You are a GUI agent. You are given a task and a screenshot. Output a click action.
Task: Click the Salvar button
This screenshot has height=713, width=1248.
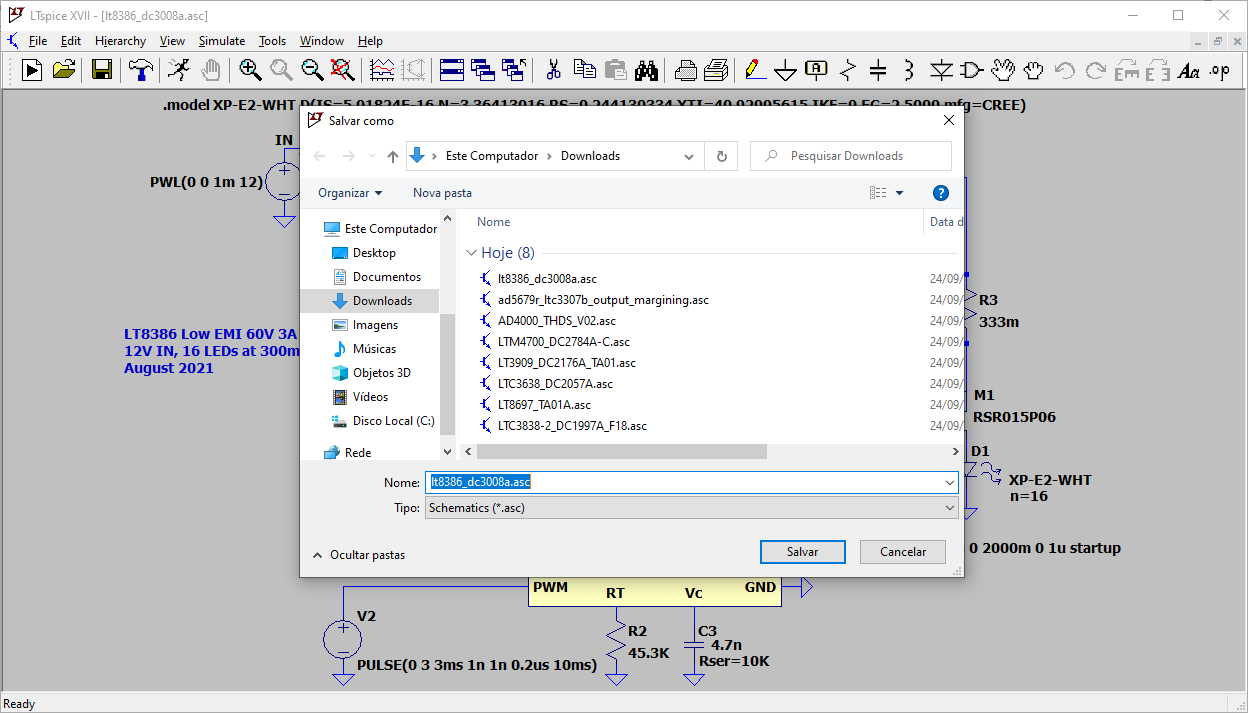[802, 552]
